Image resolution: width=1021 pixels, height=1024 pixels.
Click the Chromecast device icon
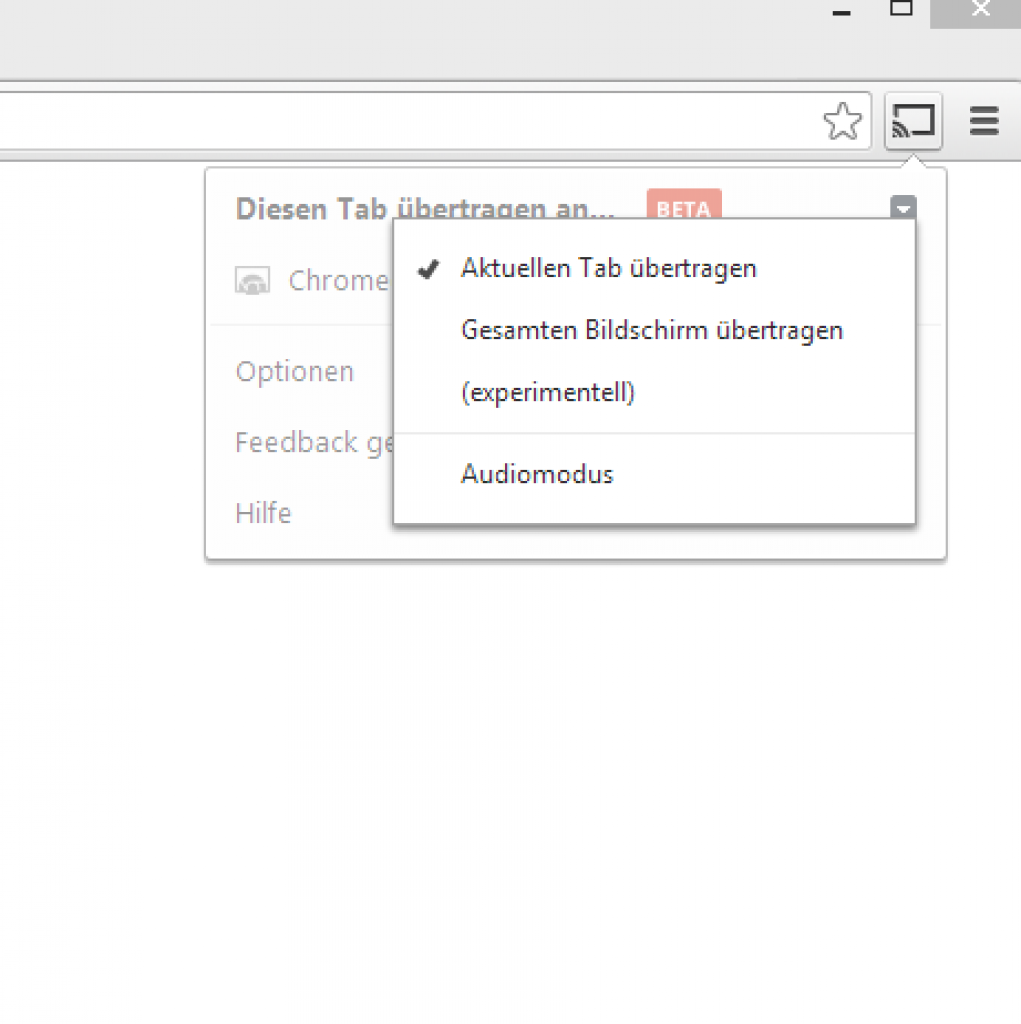(252, 281)
